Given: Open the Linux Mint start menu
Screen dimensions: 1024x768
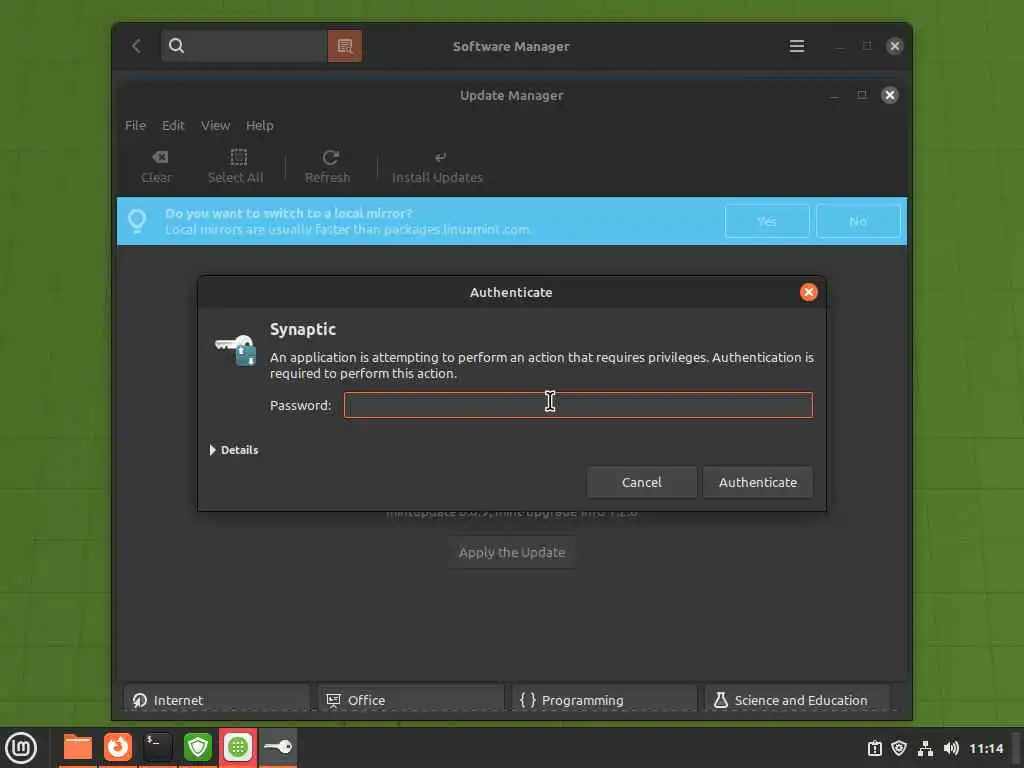Looking at the screenshot, I should point(21,748).
